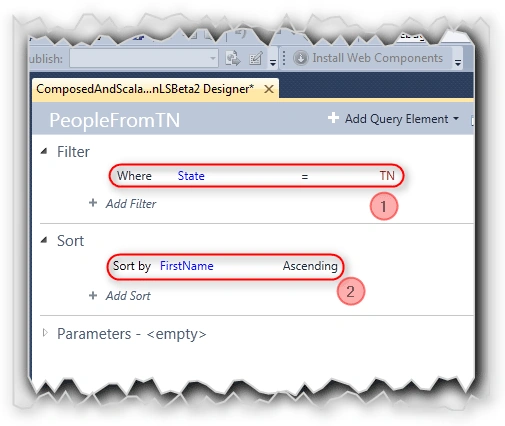Collapse the Filter section
The width and height of the screenshot is (505, 426).
tap(44, 151)
